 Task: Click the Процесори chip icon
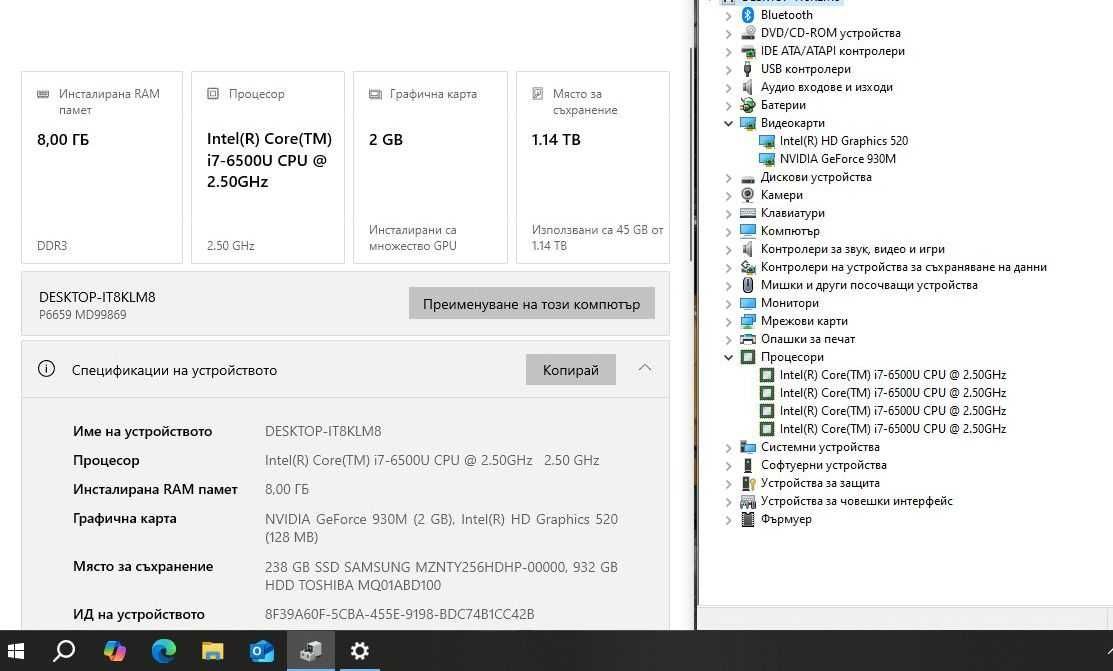747,357
